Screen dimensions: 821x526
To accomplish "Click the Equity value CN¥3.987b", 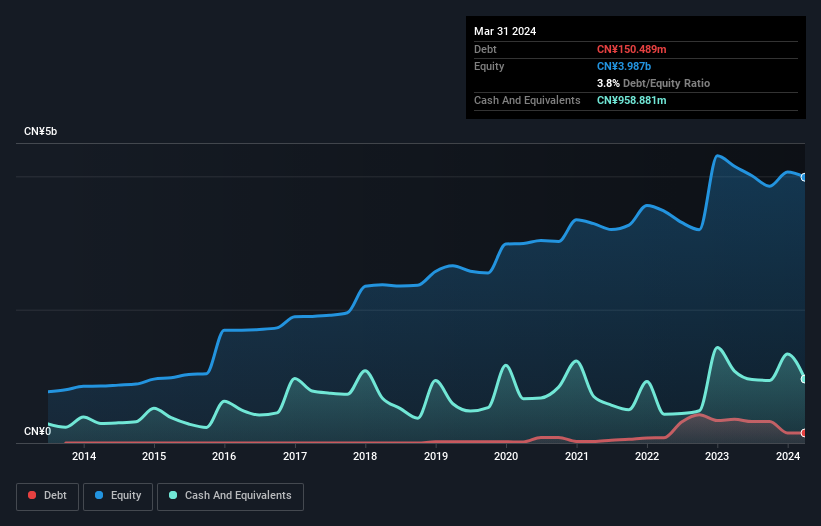I will 624,66.
